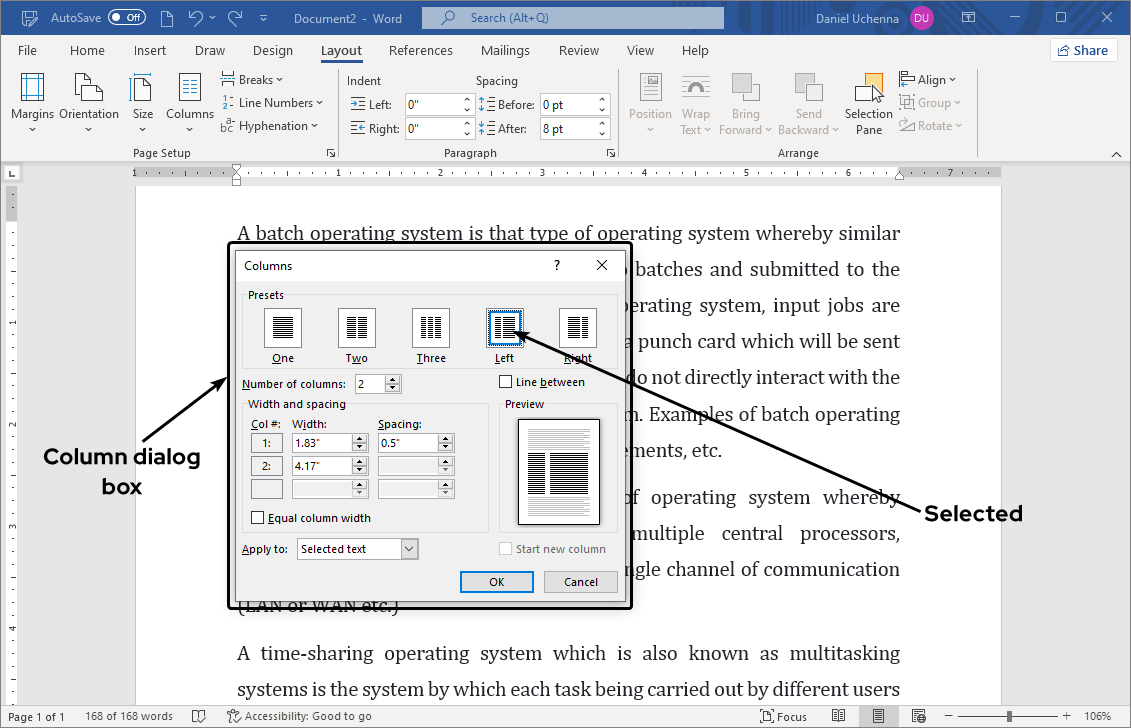Open the Breaks dropdown menu
This screenshot has width=1131, height=728.
pyautogui.click(x=252, y=80)
